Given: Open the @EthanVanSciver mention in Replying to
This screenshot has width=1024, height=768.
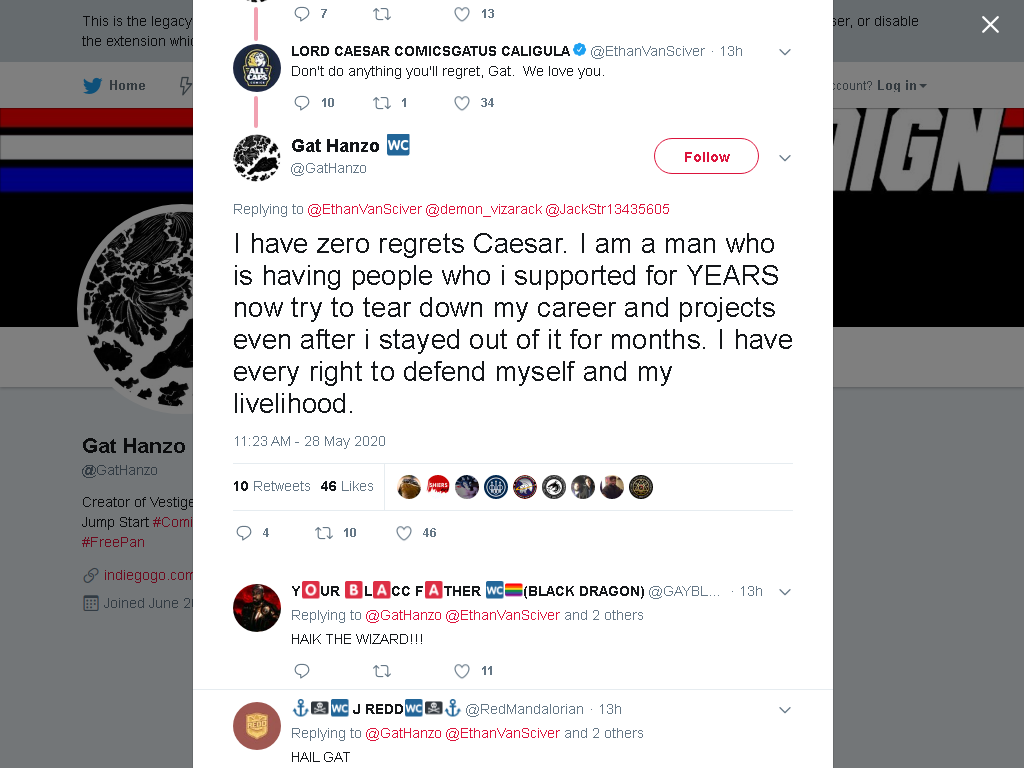Looking at the screenshot, I should (x=364, y=209).
